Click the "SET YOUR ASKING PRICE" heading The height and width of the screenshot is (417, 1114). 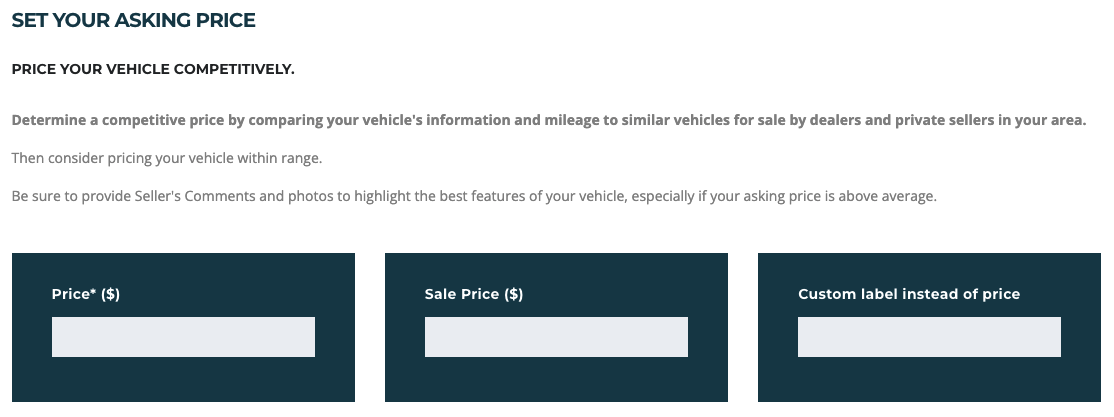[x=133, y=20]
